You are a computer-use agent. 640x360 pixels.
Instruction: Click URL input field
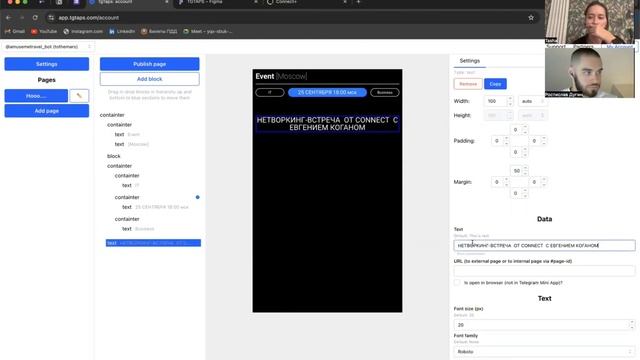[x=544, y=271]
